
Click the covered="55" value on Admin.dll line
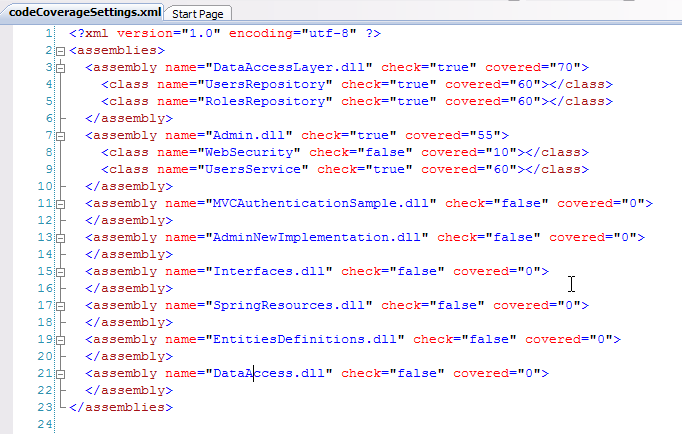(x=485, y=135)
